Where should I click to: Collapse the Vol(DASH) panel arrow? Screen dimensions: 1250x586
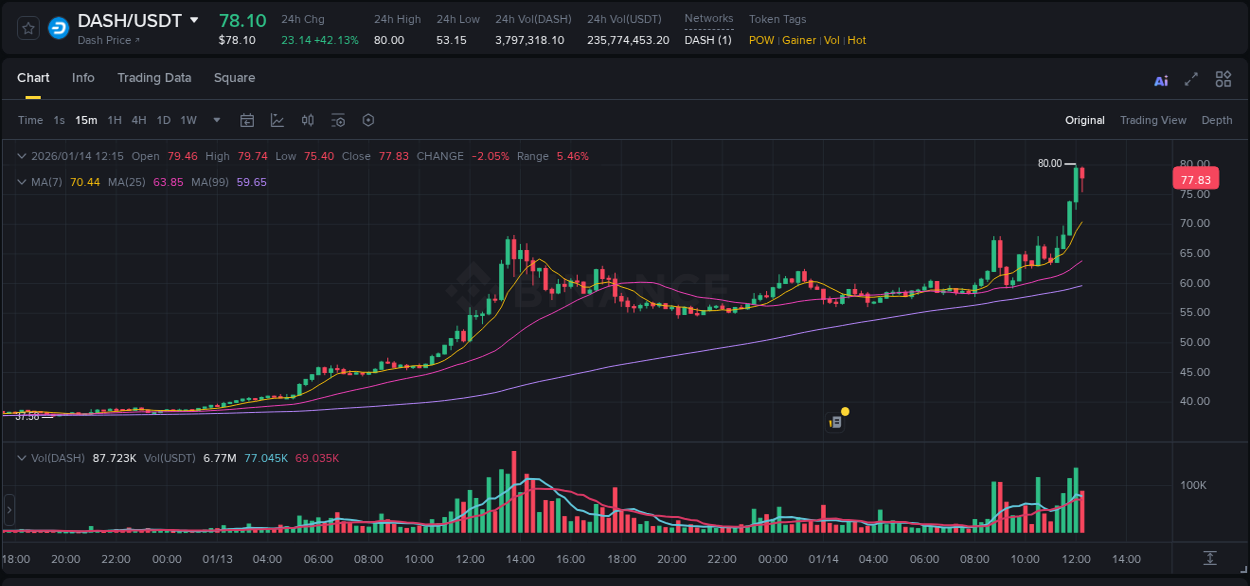click(x=22, y=457)
